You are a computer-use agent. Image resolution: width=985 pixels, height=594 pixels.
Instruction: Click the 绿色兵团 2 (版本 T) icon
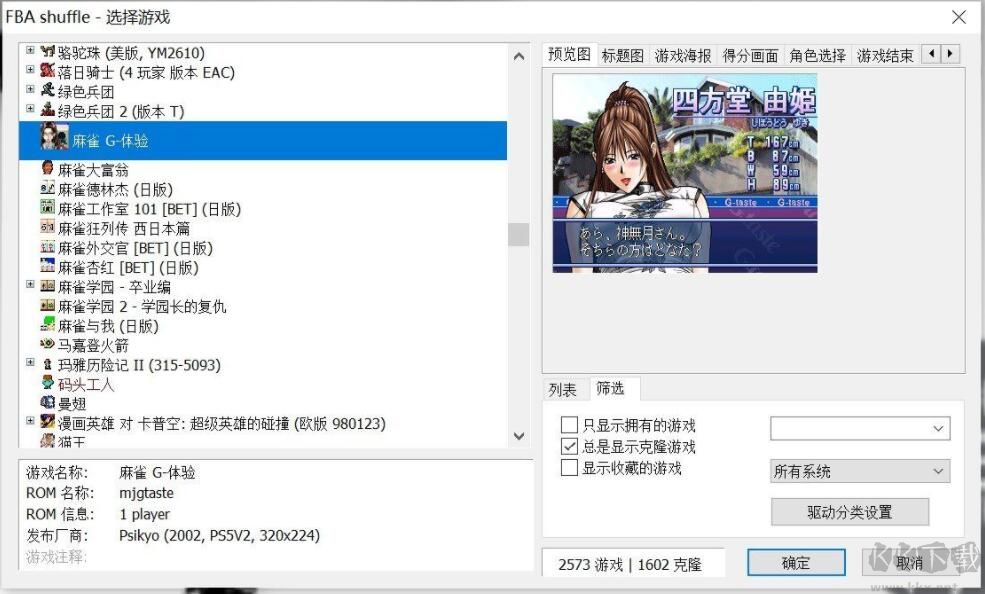click(x=48, y=110)
